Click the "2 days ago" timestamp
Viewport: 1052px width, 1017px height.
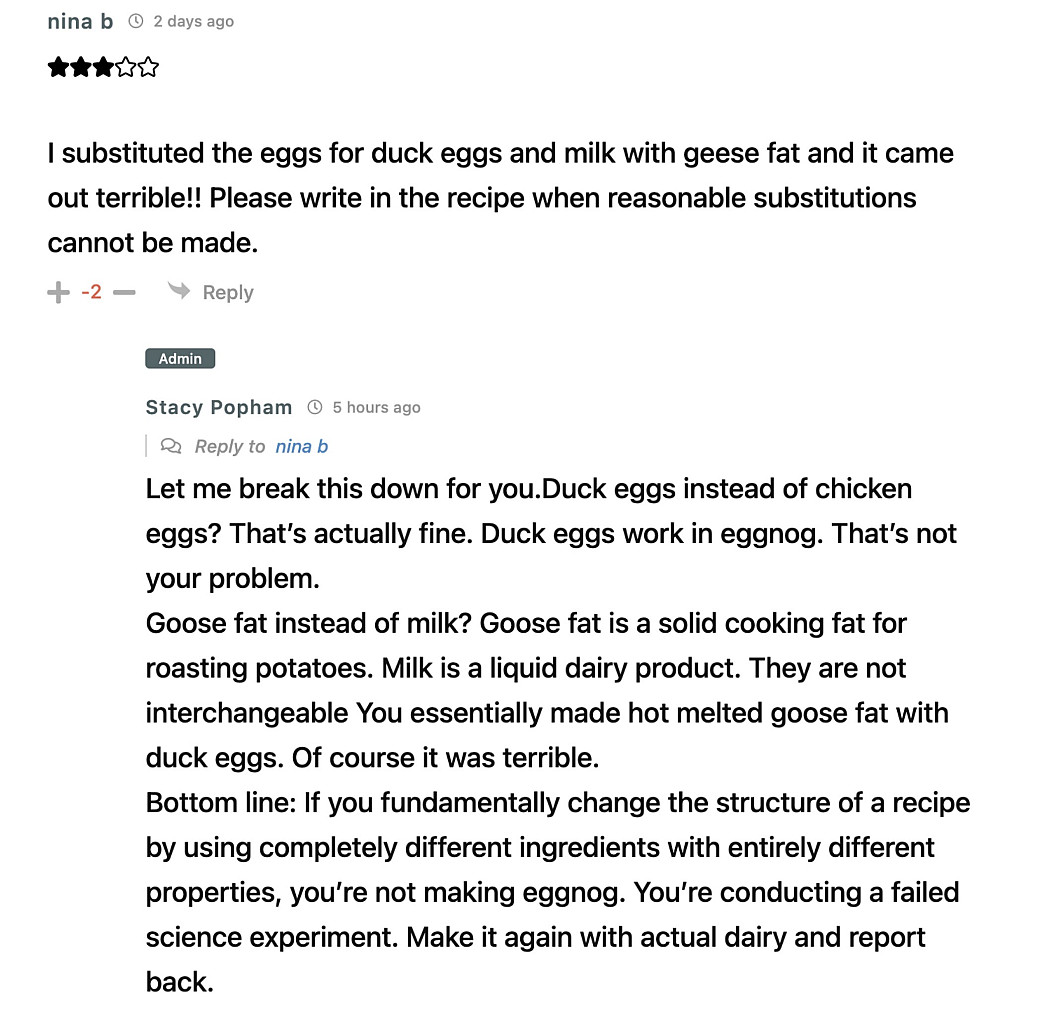(194, 21)
